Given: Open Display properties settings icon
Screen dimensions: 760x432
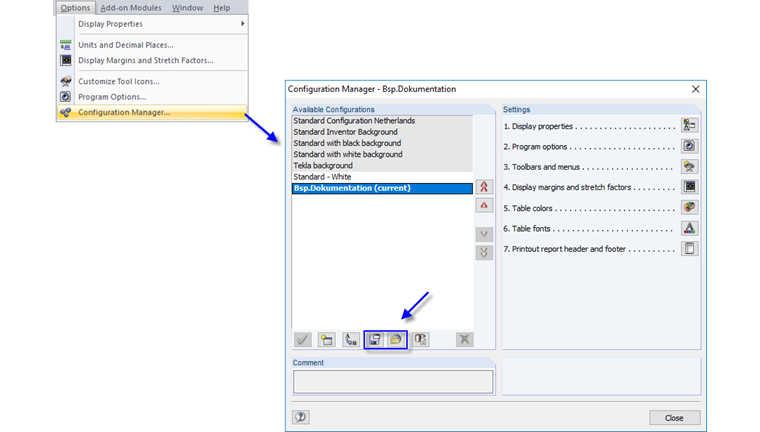Looking at the screenshot, I should click(x=689, y=126).
